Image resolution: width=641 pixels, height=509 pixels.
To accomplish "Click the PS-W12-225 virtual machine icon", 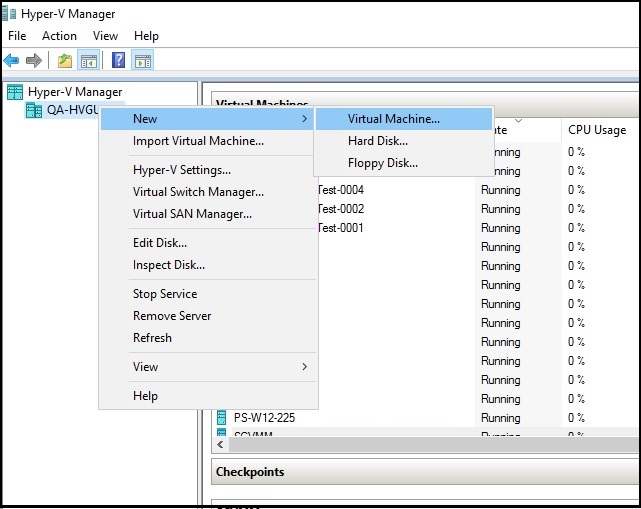I will pyautogui.click(x=222, y=417).
